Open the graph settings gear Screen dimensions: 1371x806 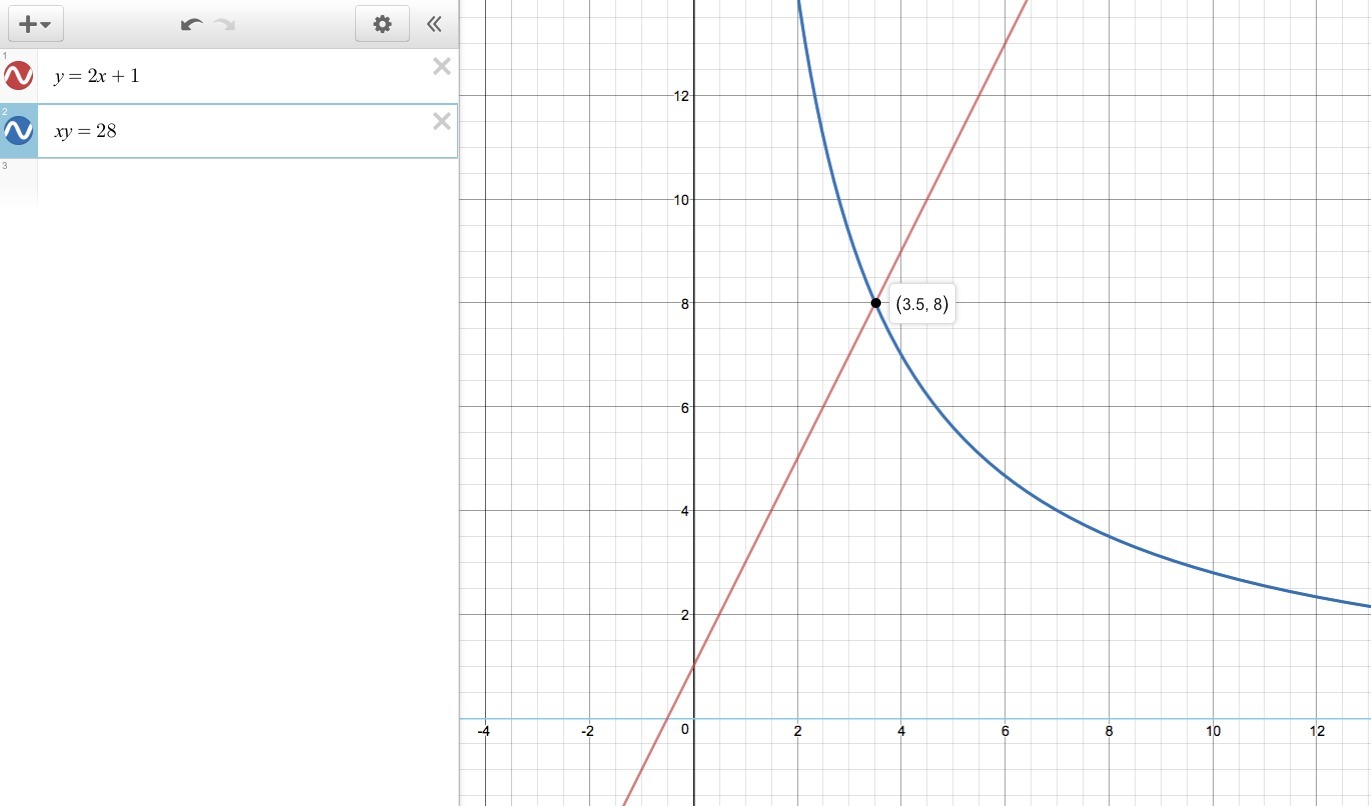point(382,24)
